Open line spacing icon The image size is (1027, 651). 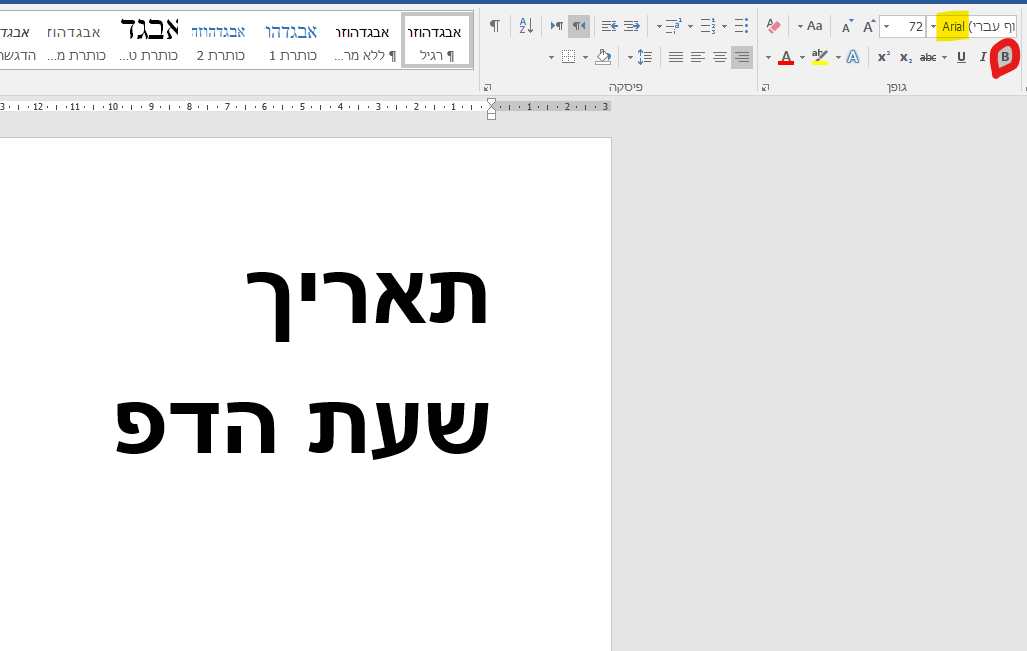[x=644, y=58]
